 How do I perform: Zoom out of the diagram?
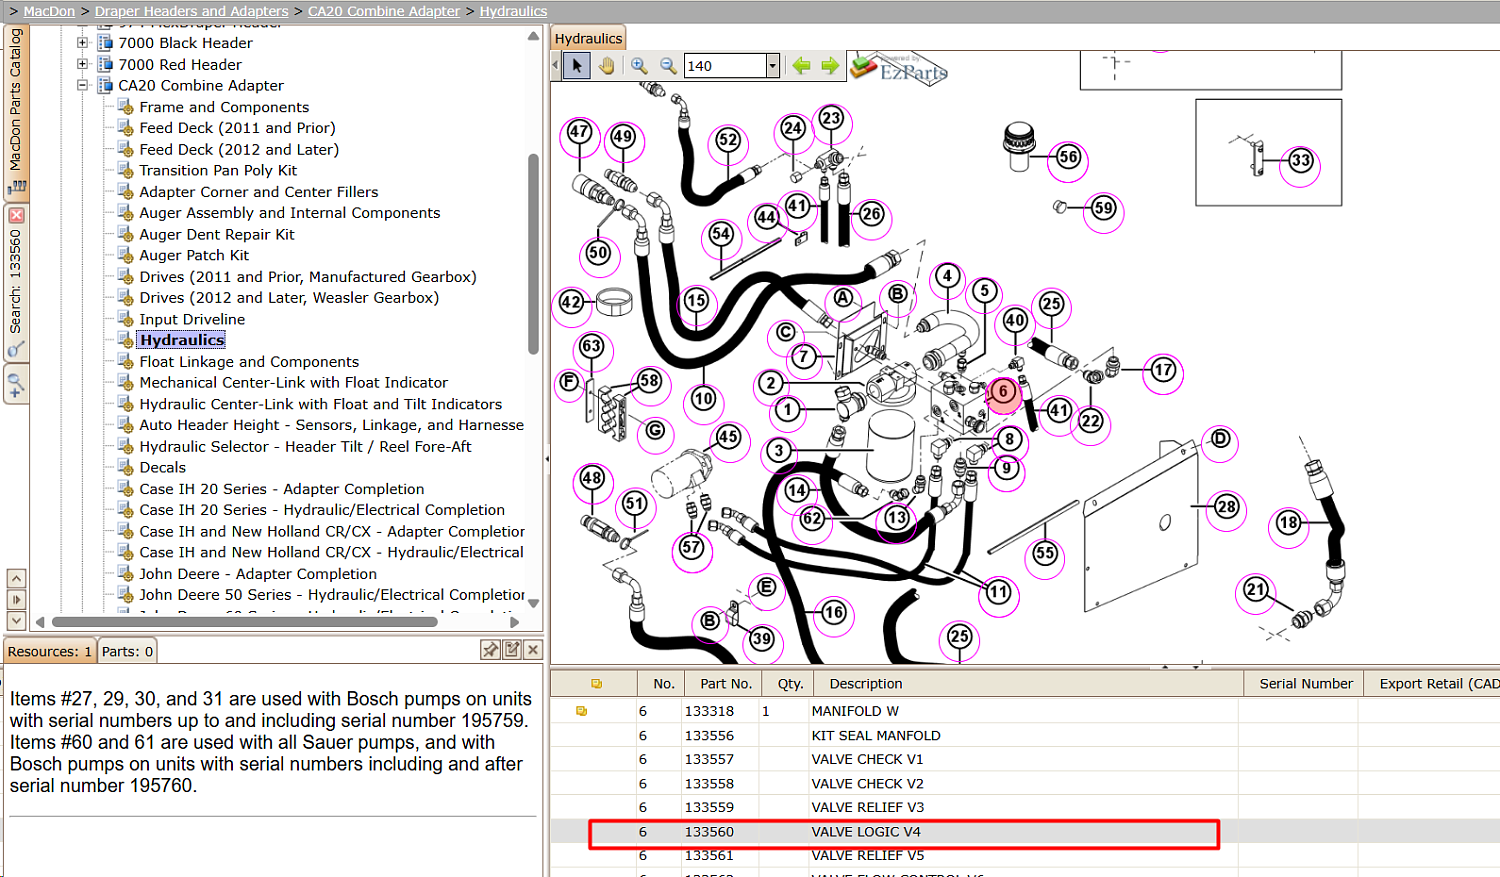668,66
